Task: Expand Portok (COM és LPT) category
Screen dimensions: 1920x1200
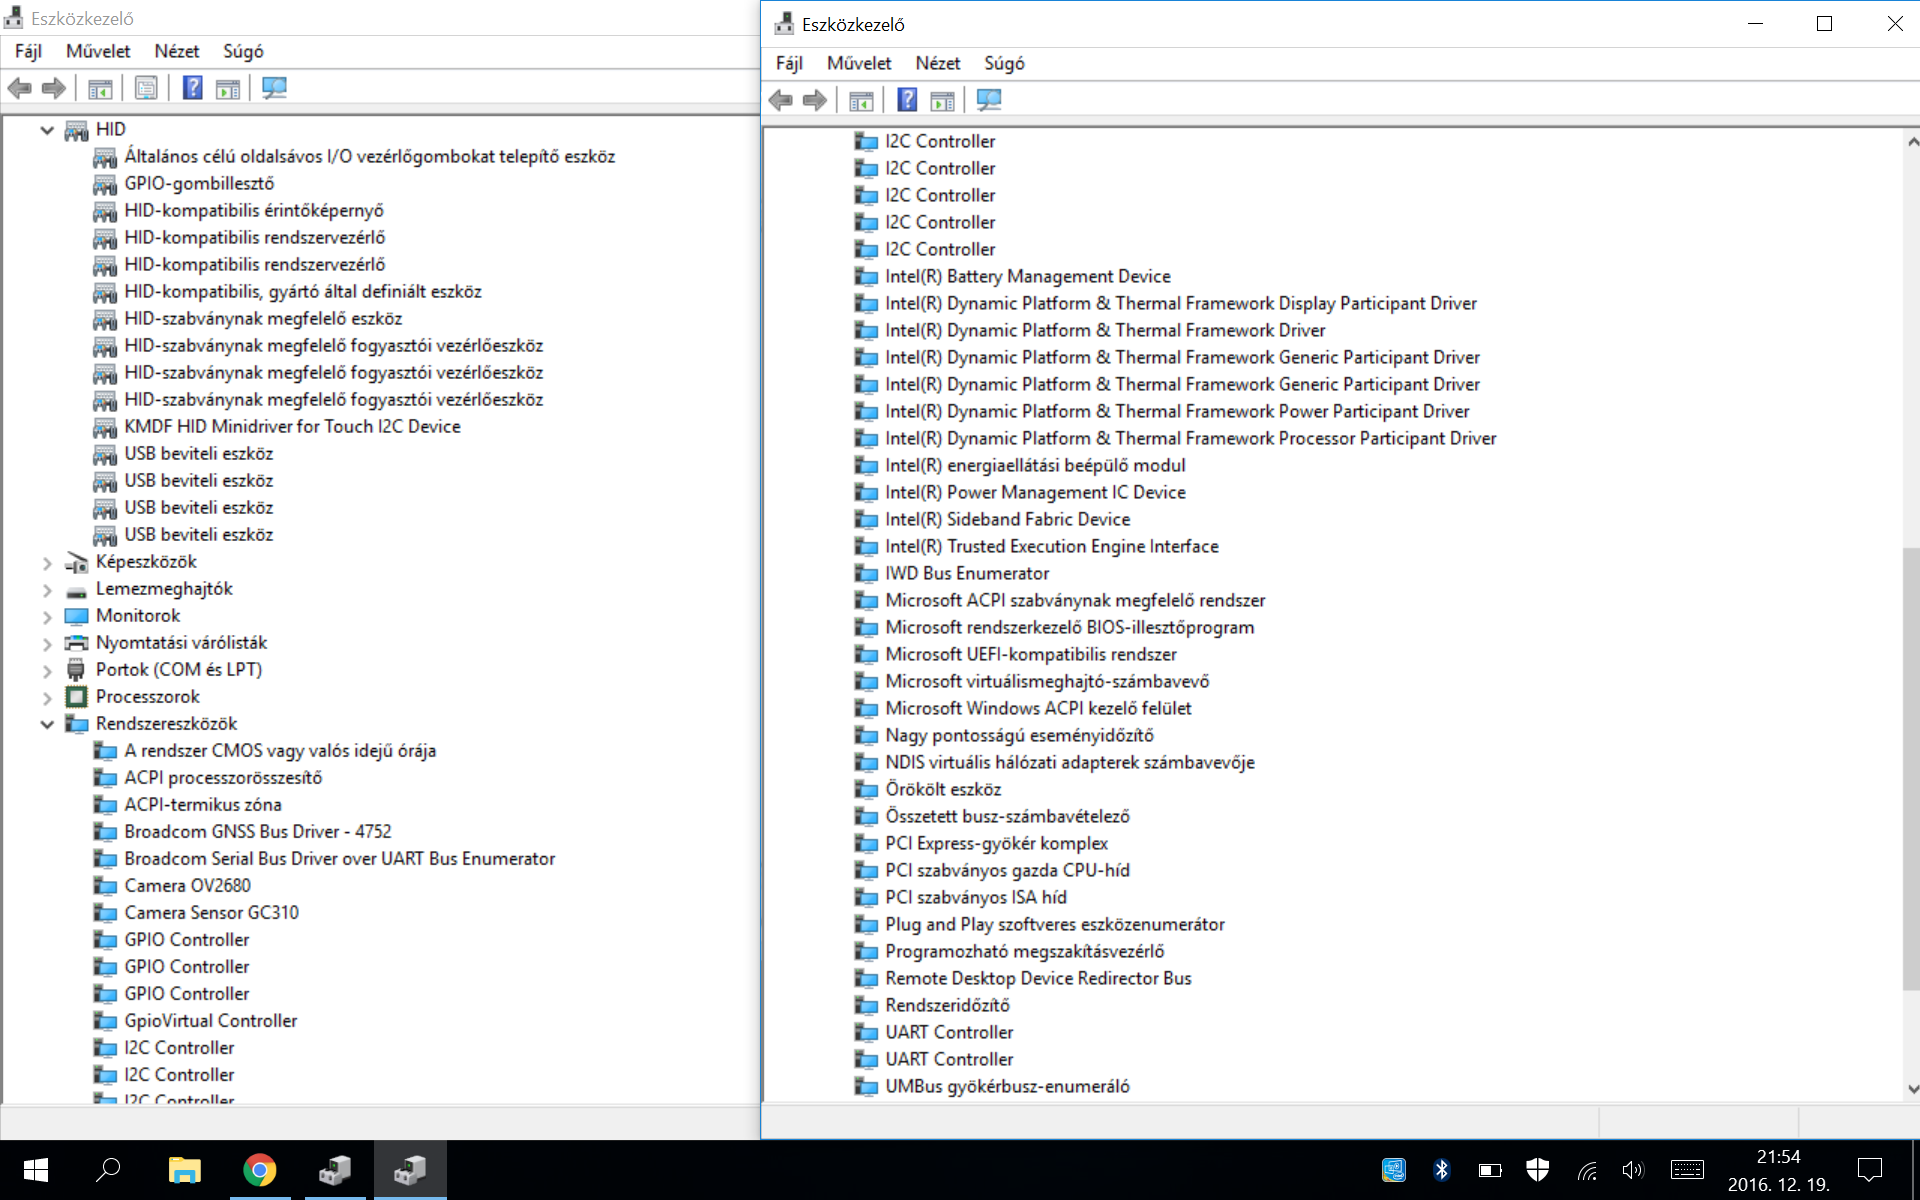Action: coord(47,670)
